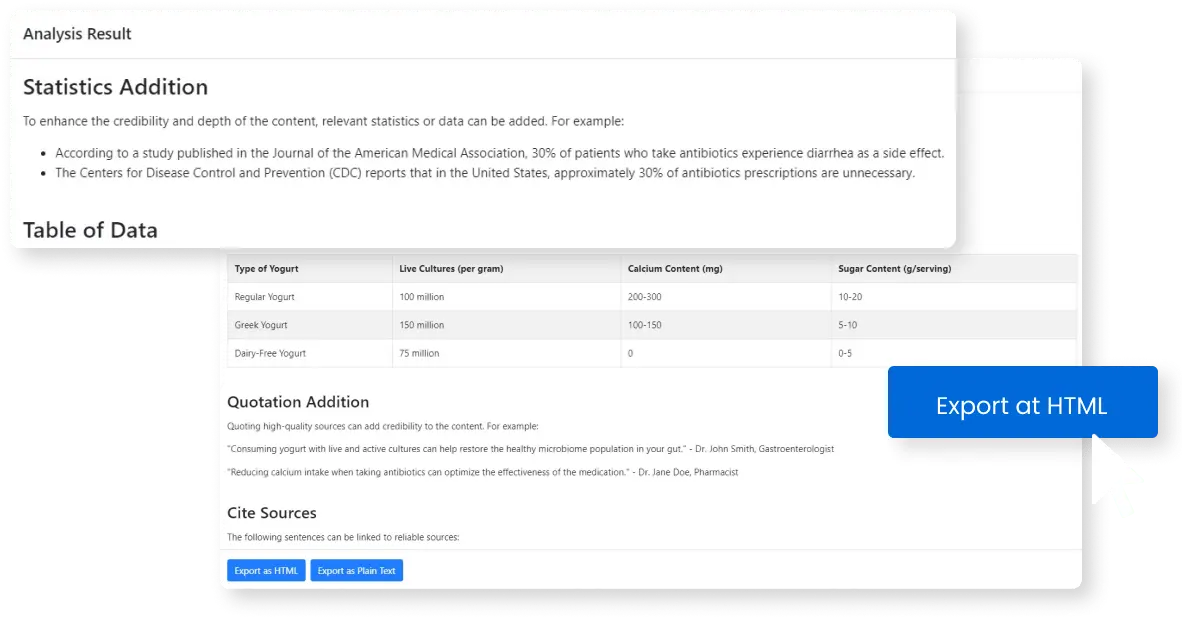The width and height of the screenshot is (1182, 619).
Task: Click the Live Cultures (per gram) header
Action: click(450, 269)
